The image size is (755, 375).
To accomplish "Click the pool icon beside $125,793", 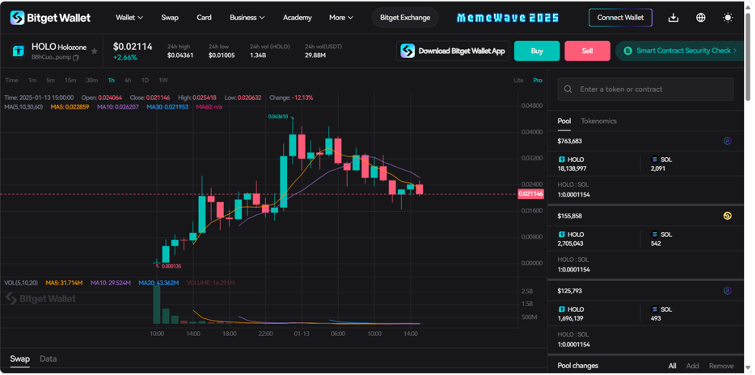I will click(x=728, y=291).
